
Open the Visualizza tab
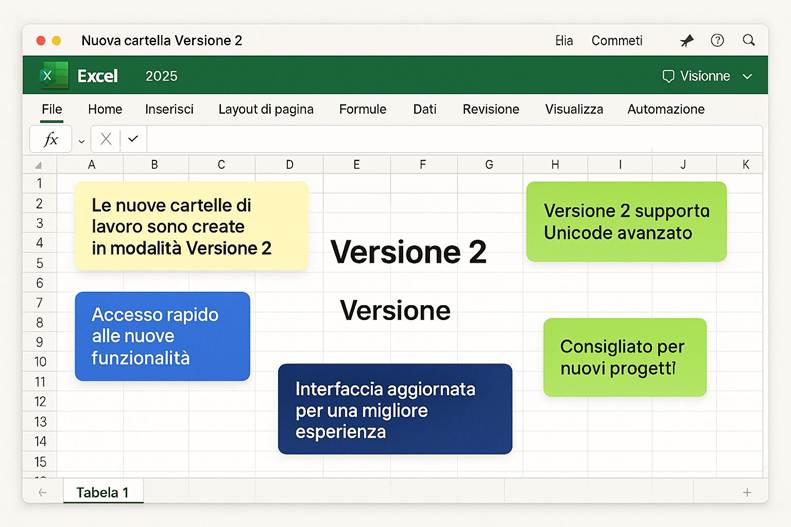(x=574, y=109)
